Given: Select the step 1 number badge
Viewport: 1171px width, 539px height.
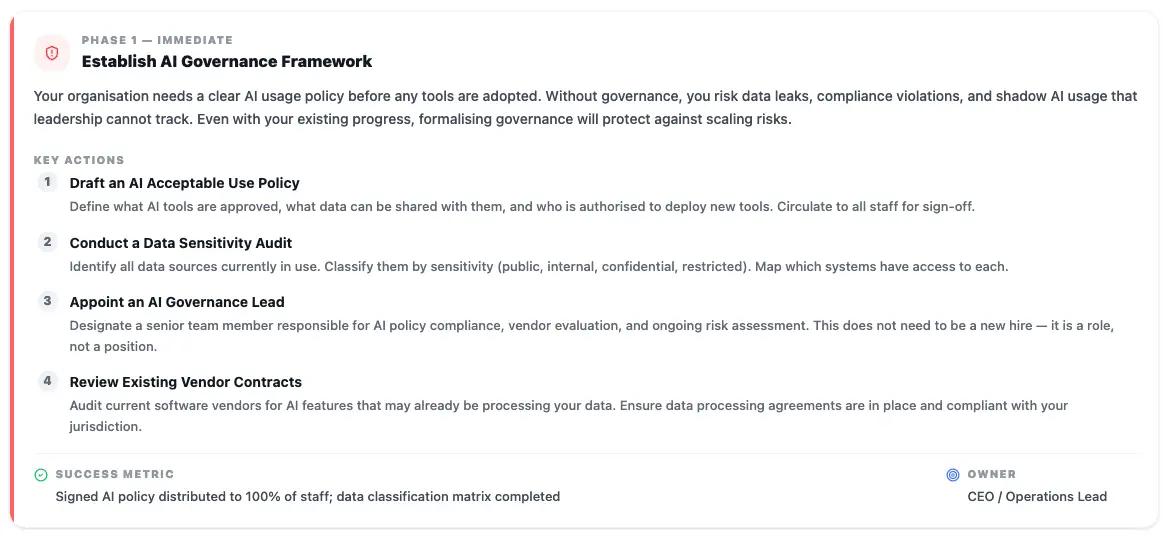Looking at the screenshot, I should pos(48,182).
